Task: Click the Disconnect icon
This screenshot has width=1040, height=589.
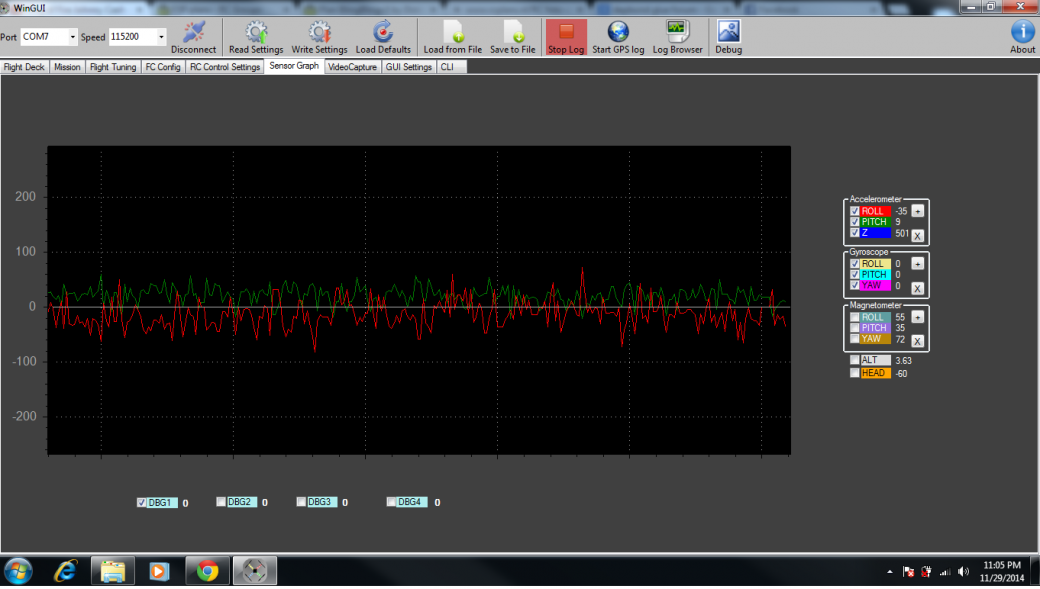Action: coord(193,32)
